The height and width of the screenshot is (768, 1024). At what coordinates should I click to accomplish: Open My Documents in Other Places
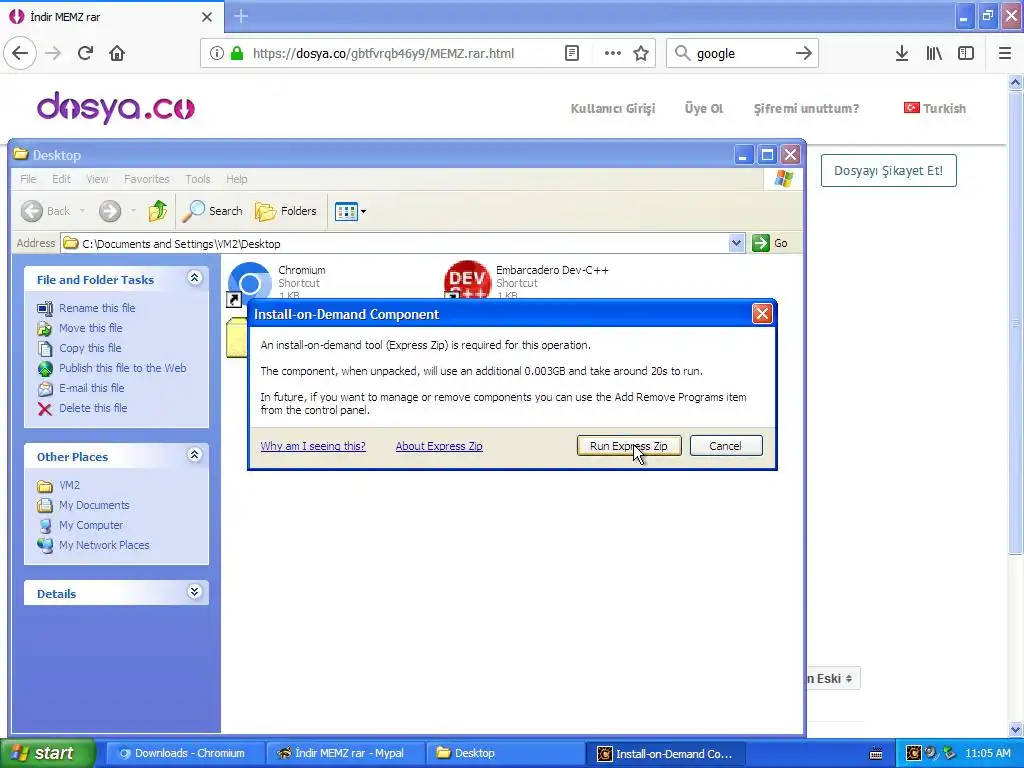94,505
